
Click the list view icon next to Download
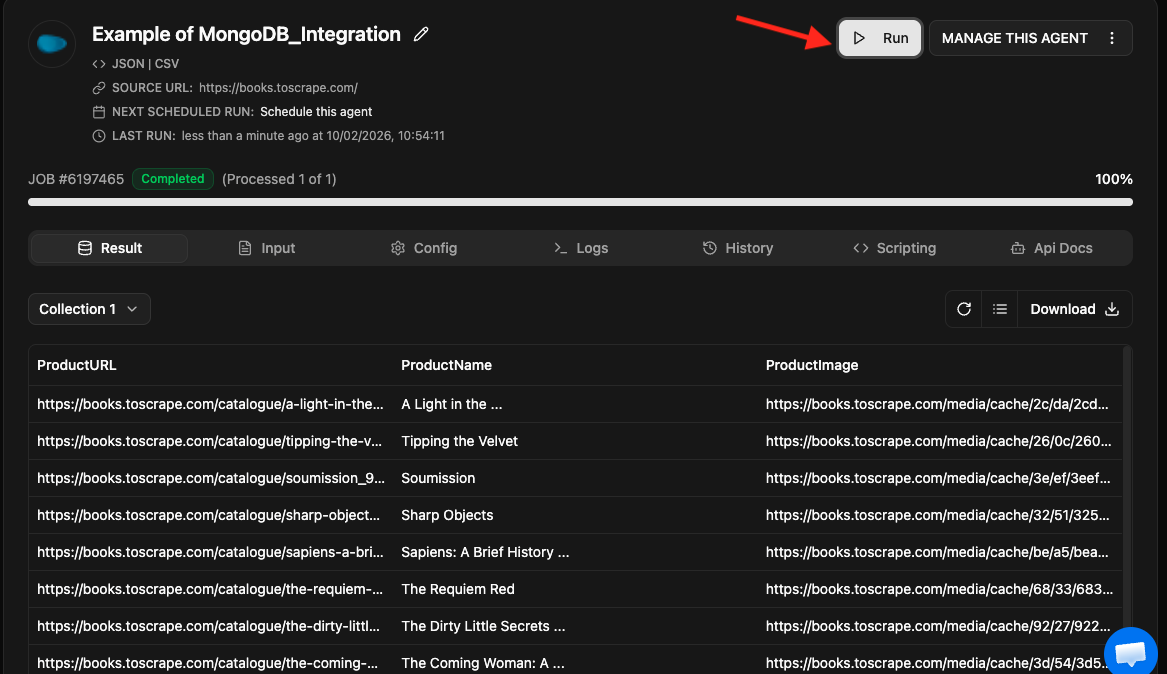tap(999, 309)
